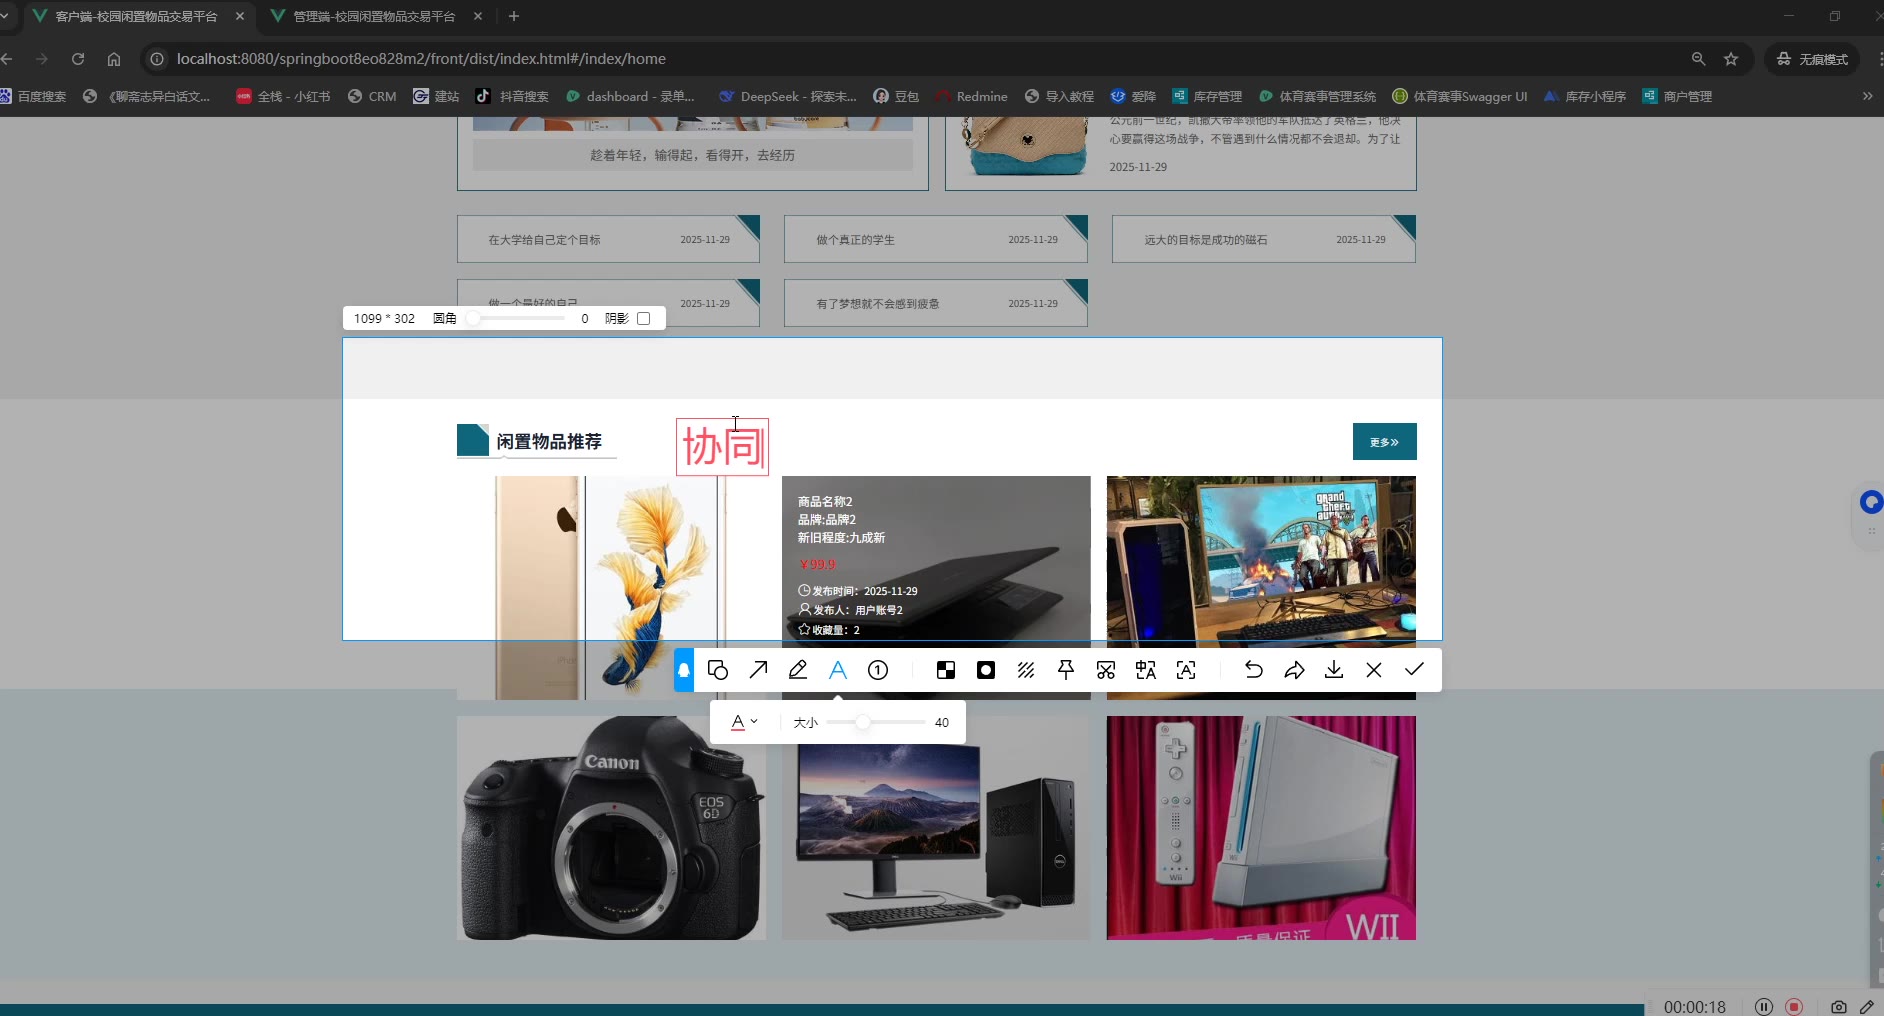Open the 商户管理 bookmark
Image resolution: width=1884 pixels, height=1016 pixels.
point(1677,96)
